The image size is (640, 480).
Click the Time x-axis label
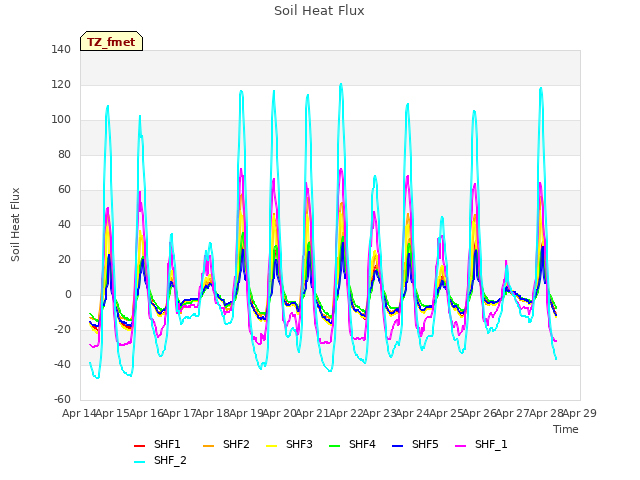(x=566, y=429)
